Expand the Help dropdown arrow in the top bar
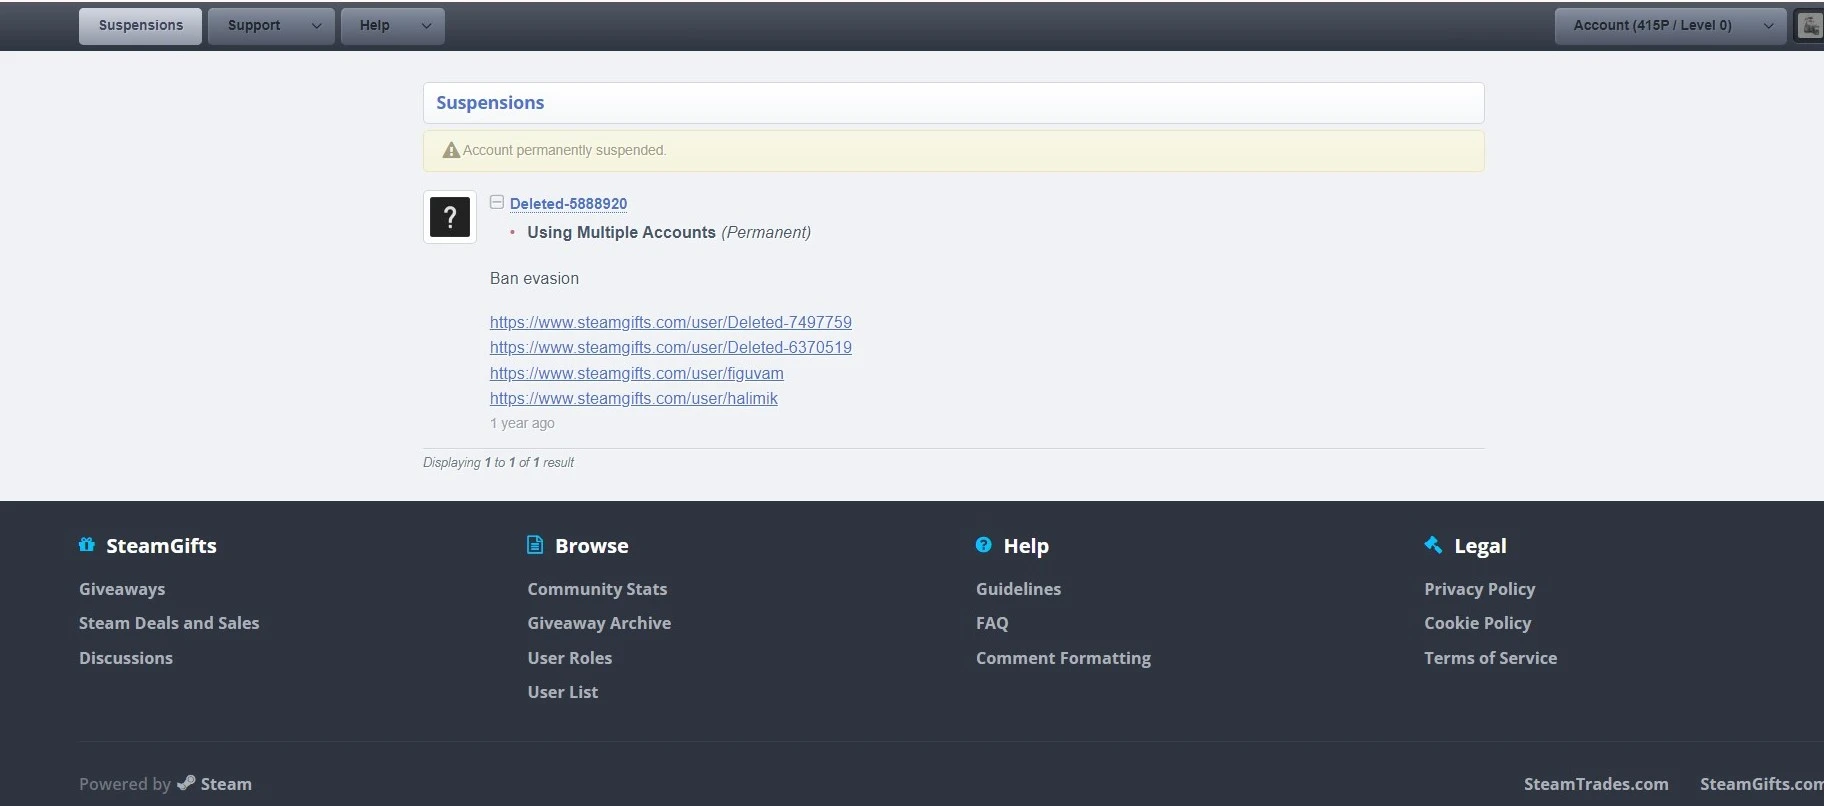Screen dimensions: 1824x806 point(427,26)
